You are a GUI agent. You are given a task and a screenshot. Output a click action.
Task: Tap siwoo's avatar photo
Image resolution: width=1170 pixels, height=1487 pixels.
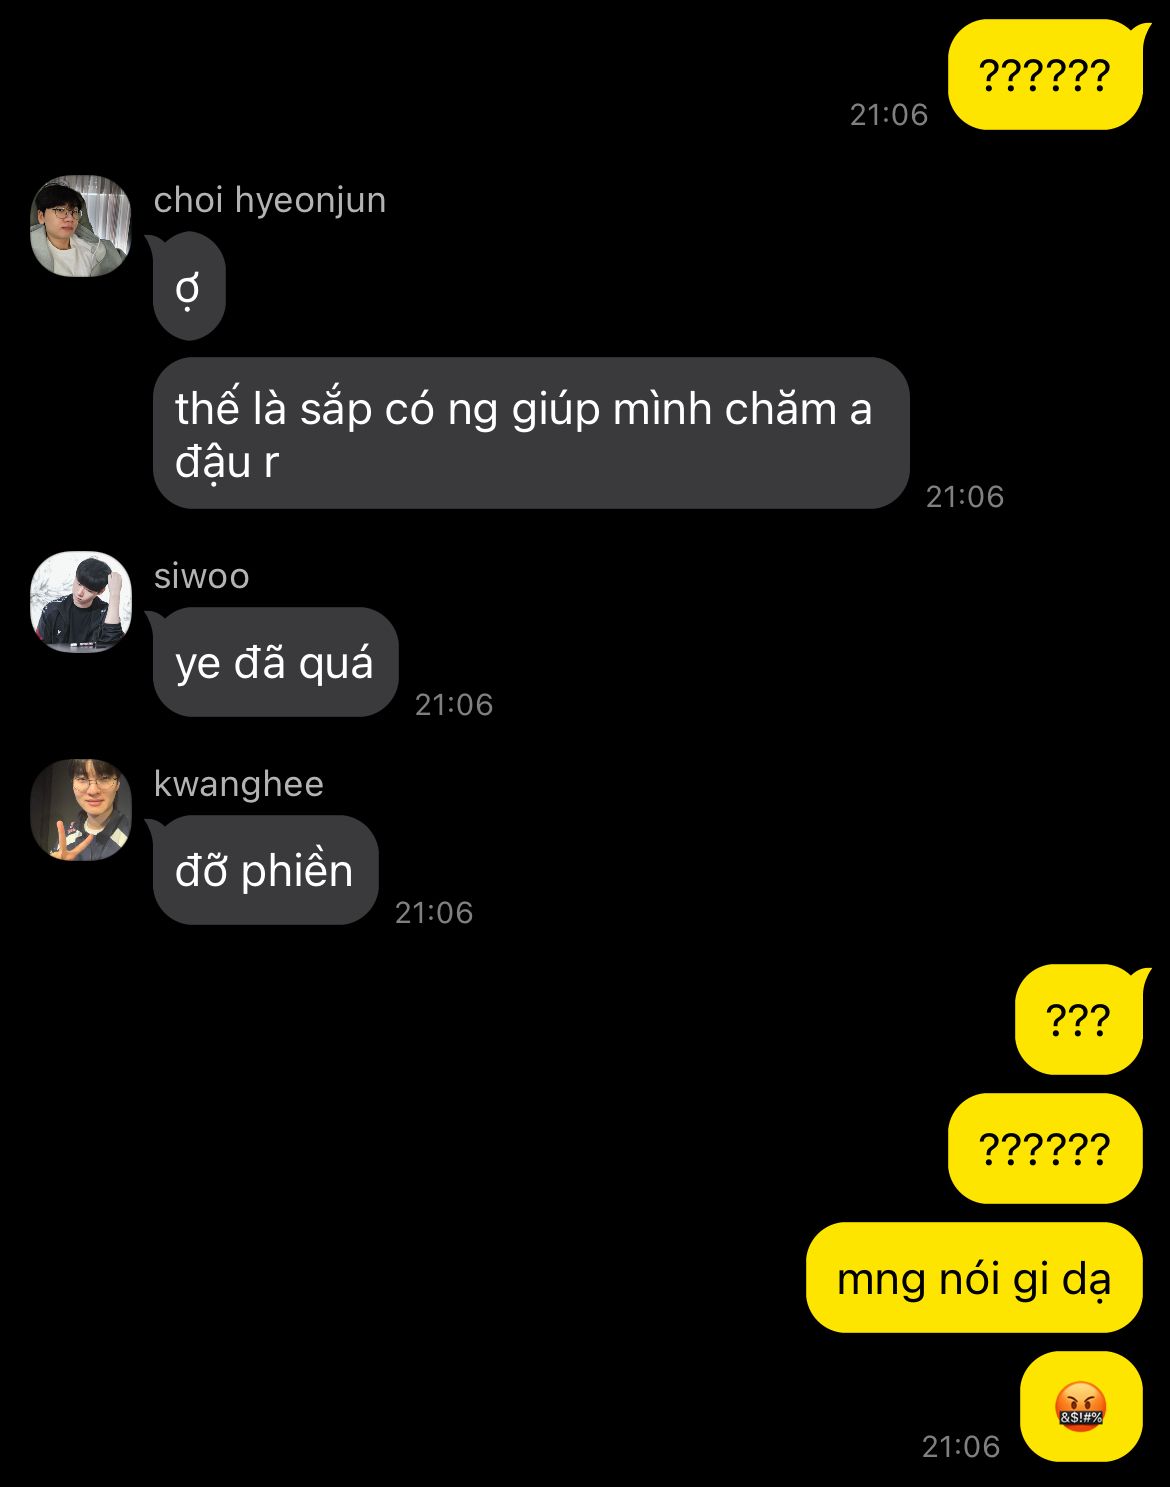tap(81, 602)
